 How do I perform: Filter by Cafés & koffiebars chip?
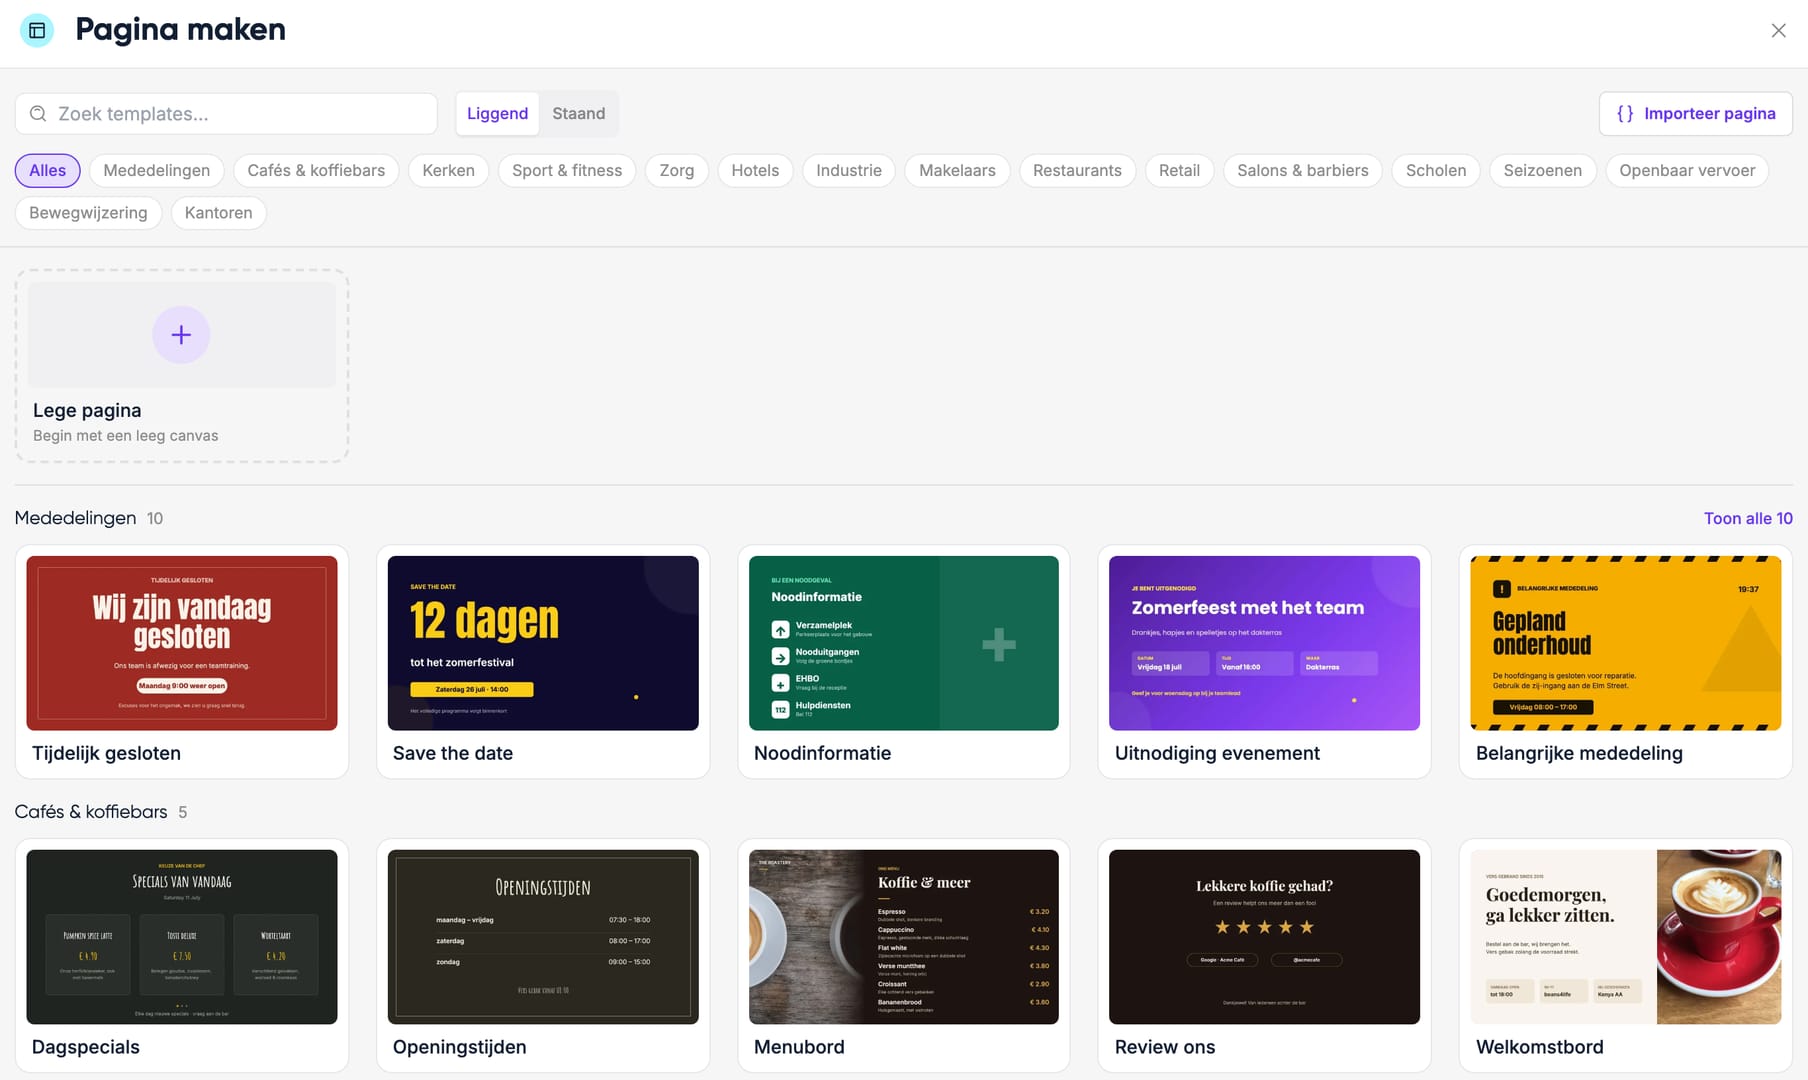(316, 171)
